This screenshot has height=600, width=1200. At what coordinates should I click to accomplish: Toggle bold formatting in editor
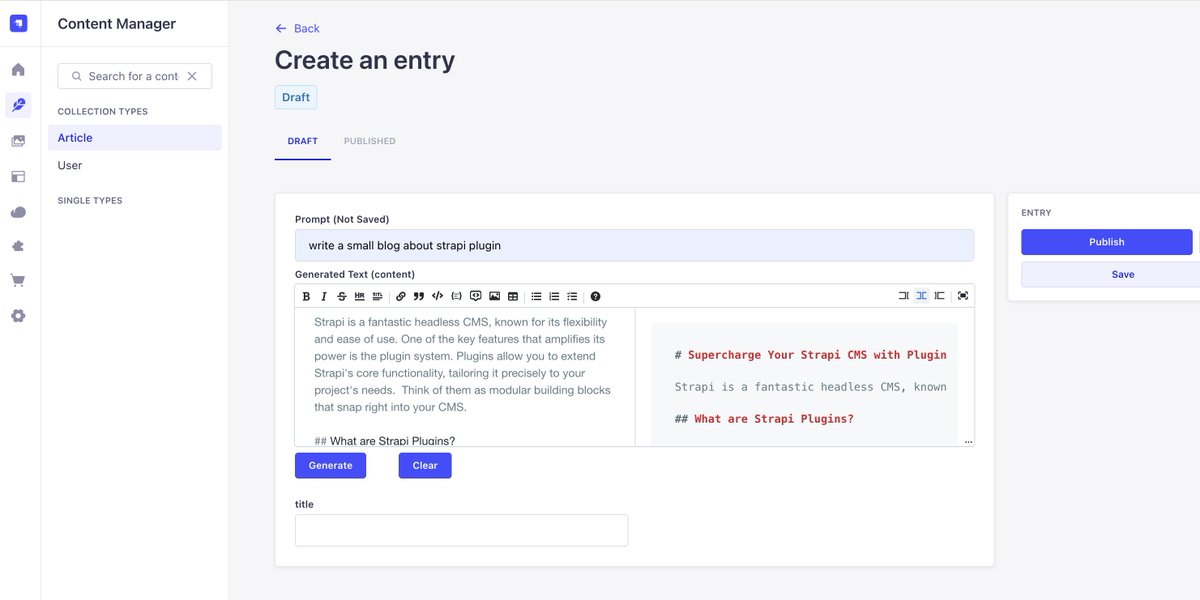[x=306, y=296]
